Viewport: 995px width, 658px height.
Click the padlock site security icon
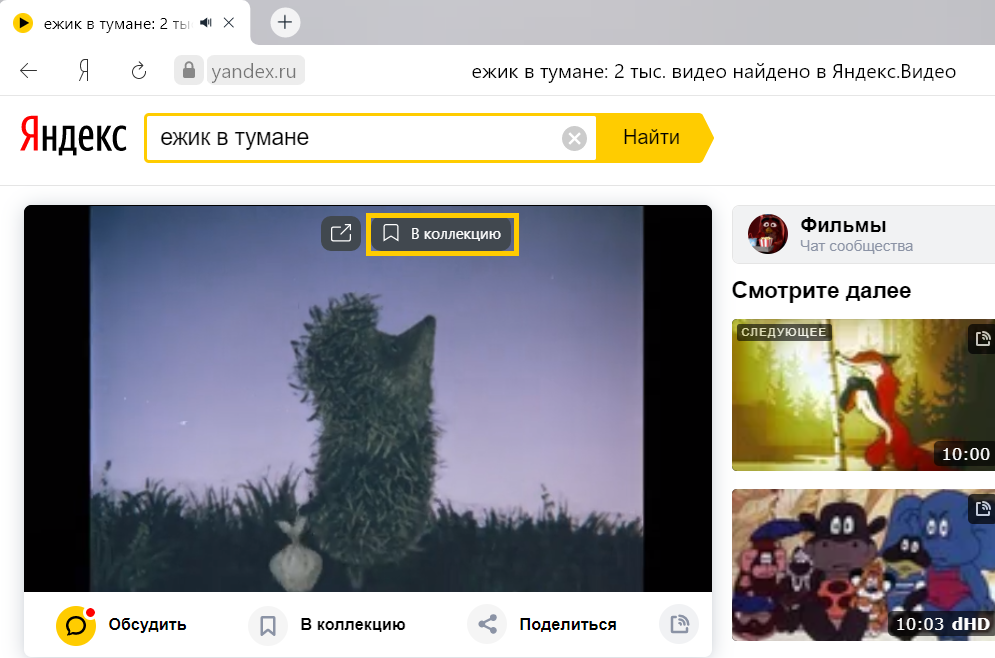point(188,70)
